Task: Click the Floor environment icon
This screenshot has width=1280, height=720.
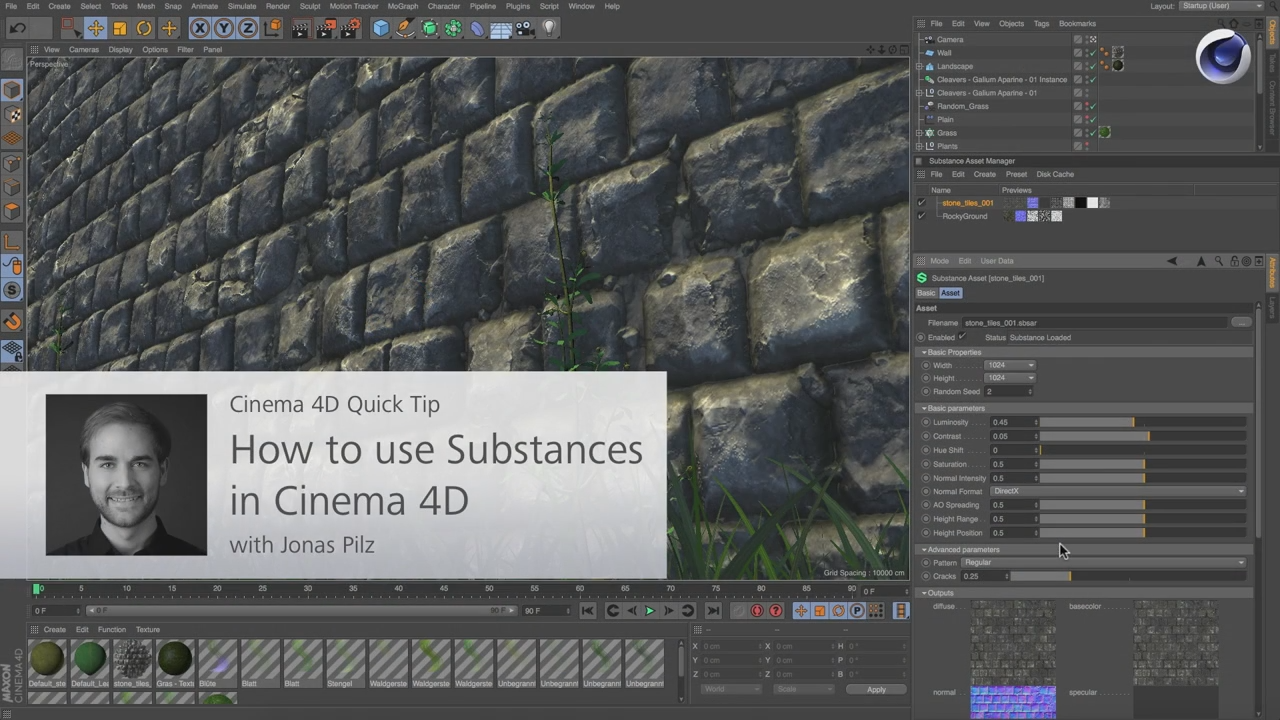Action: coord(501,28)
